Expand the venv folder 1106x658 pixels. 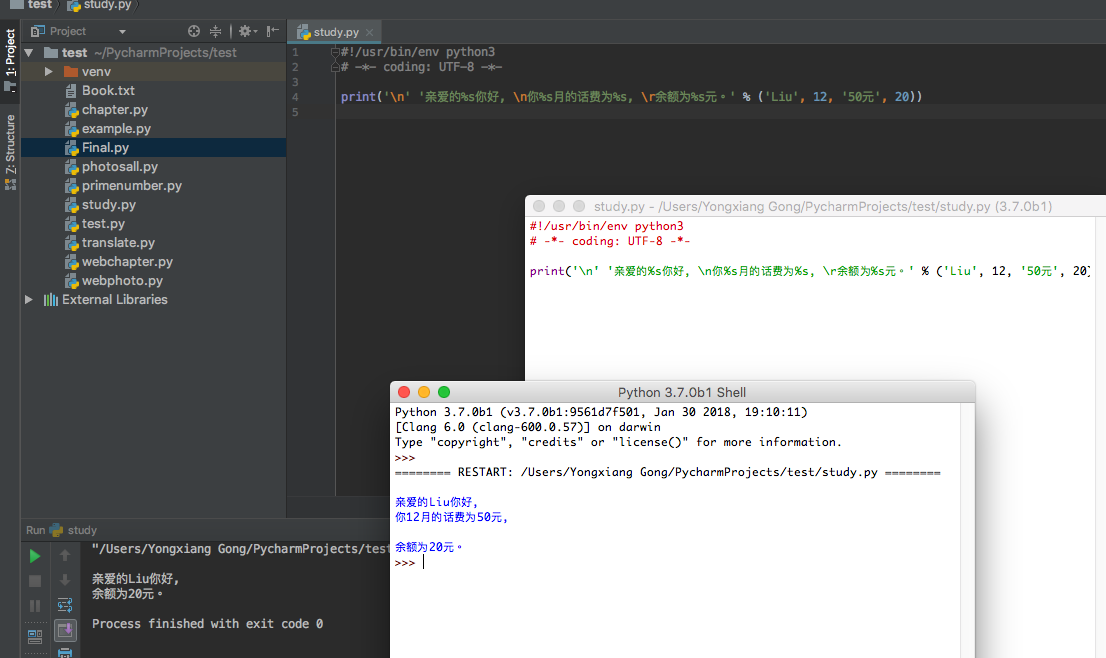tap(49, 71)
